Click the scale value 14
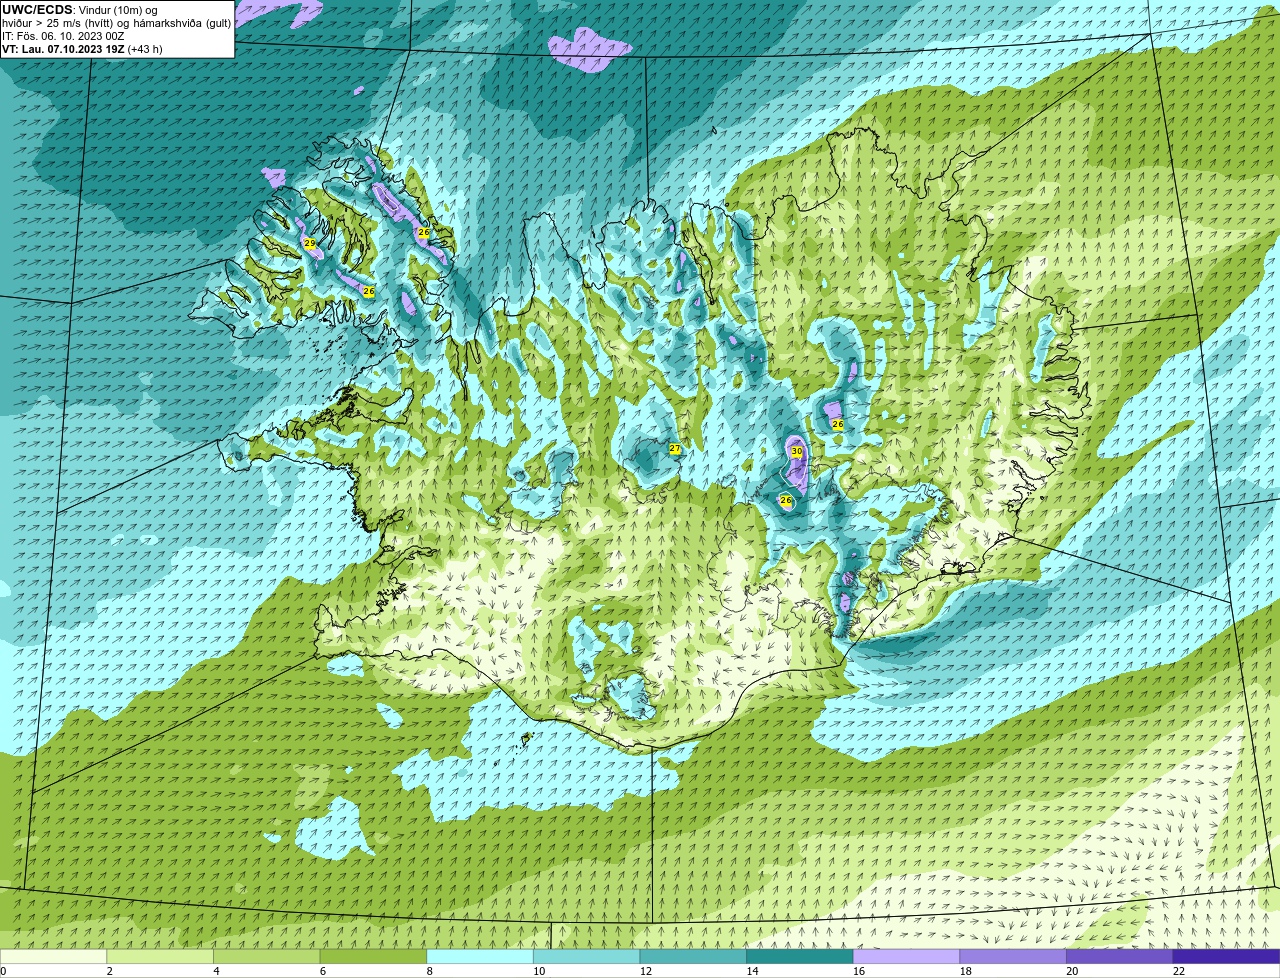This screenshot has width=1280, height=978. pyautogui.click(x=752, y=971)
